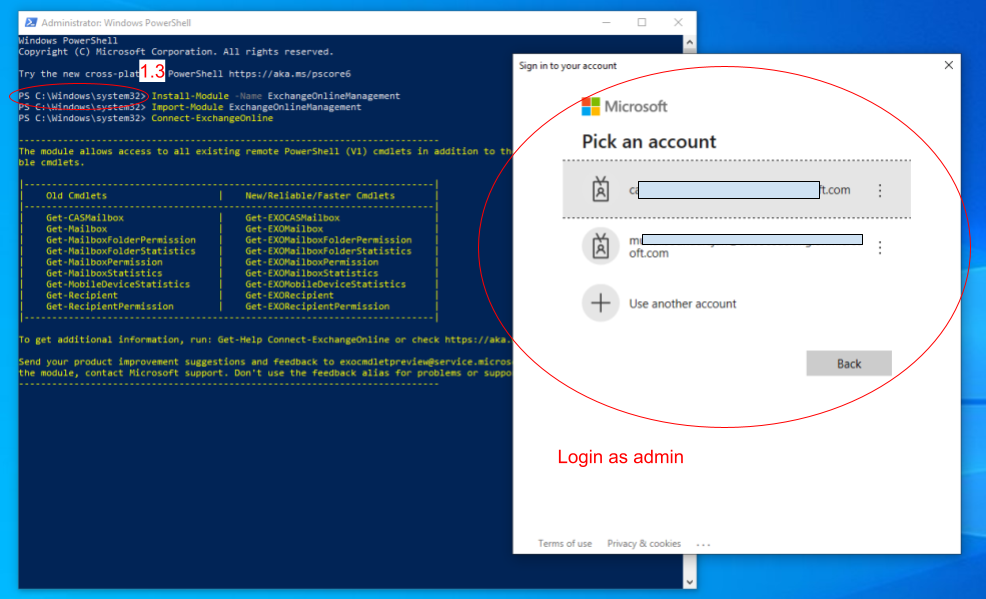This screenshot has height=599, width=986.
Task: Click the Pick an account heading
Action: [x=649, y=141]
